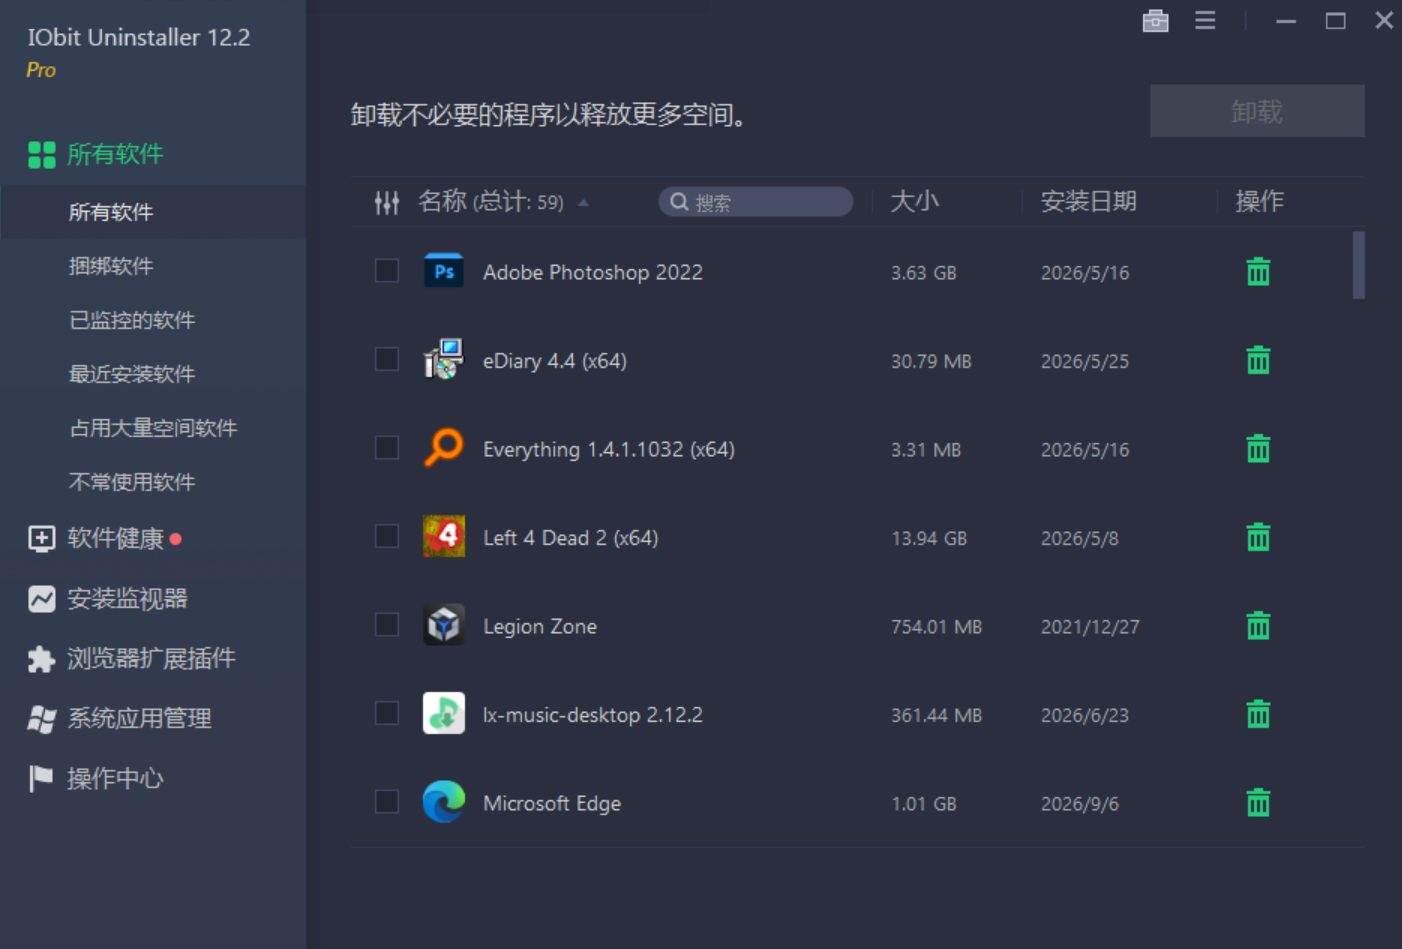Click the Legion Zone name text
Viewport: 1402px width, 949px height.
pos(540,627)
